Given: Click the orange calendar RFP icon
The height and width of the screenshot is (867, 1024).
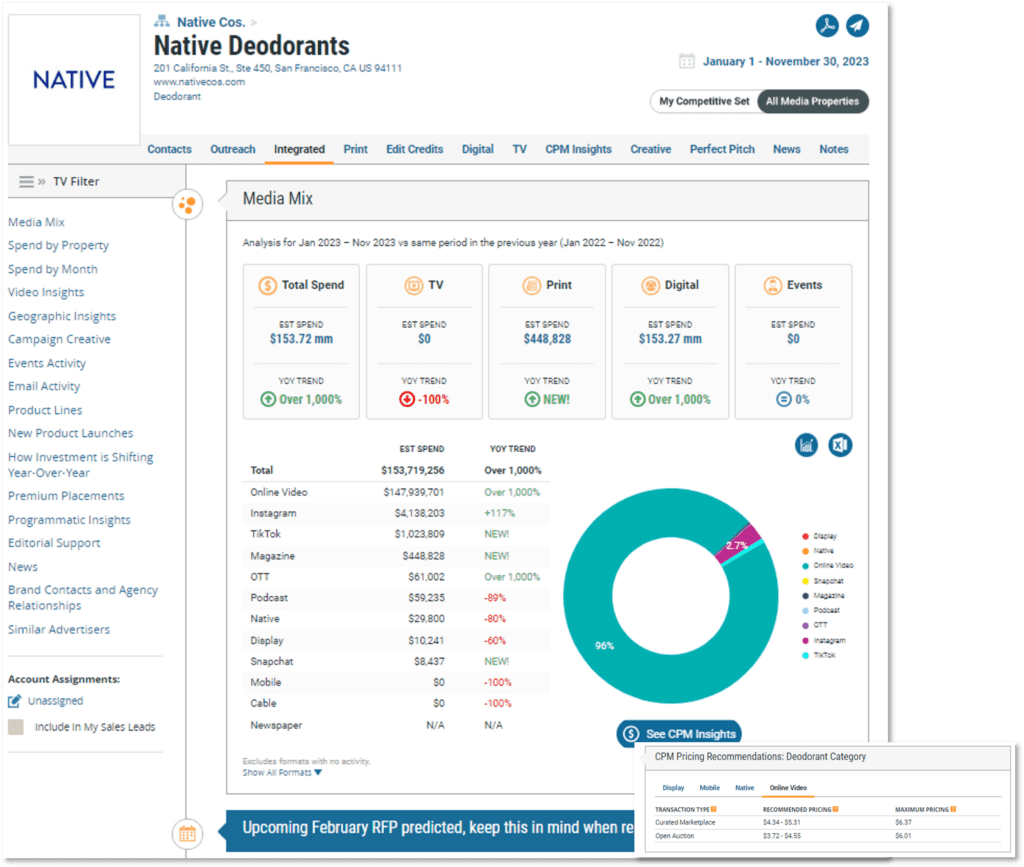Looking at the screenshot, I should click(187, 834).
